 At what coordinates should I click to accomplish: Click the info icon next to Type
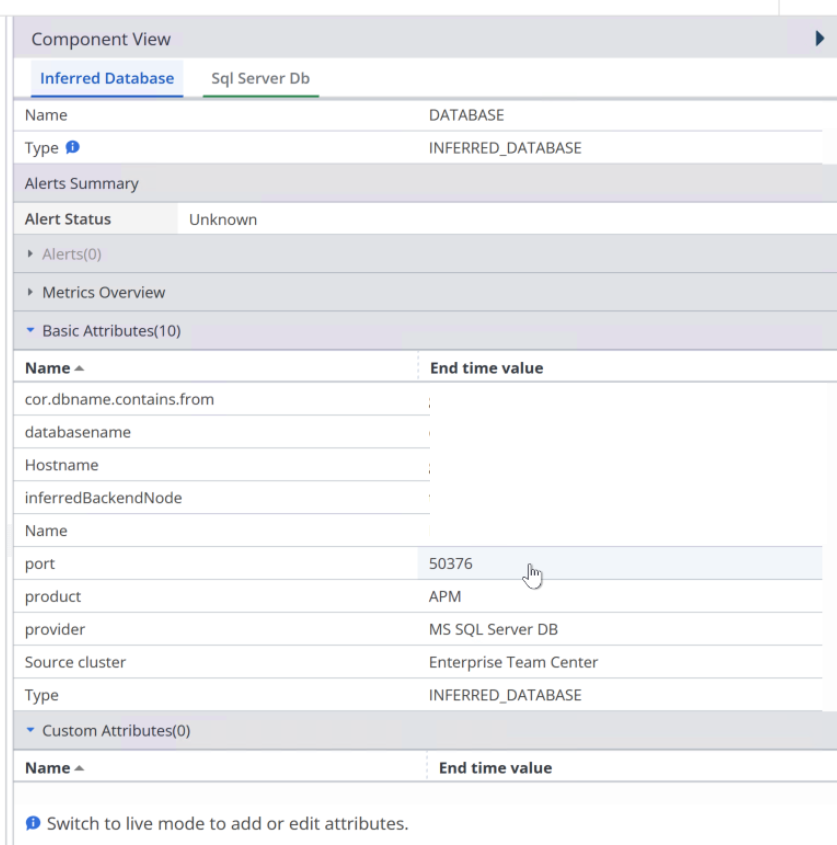click(72, 148)
